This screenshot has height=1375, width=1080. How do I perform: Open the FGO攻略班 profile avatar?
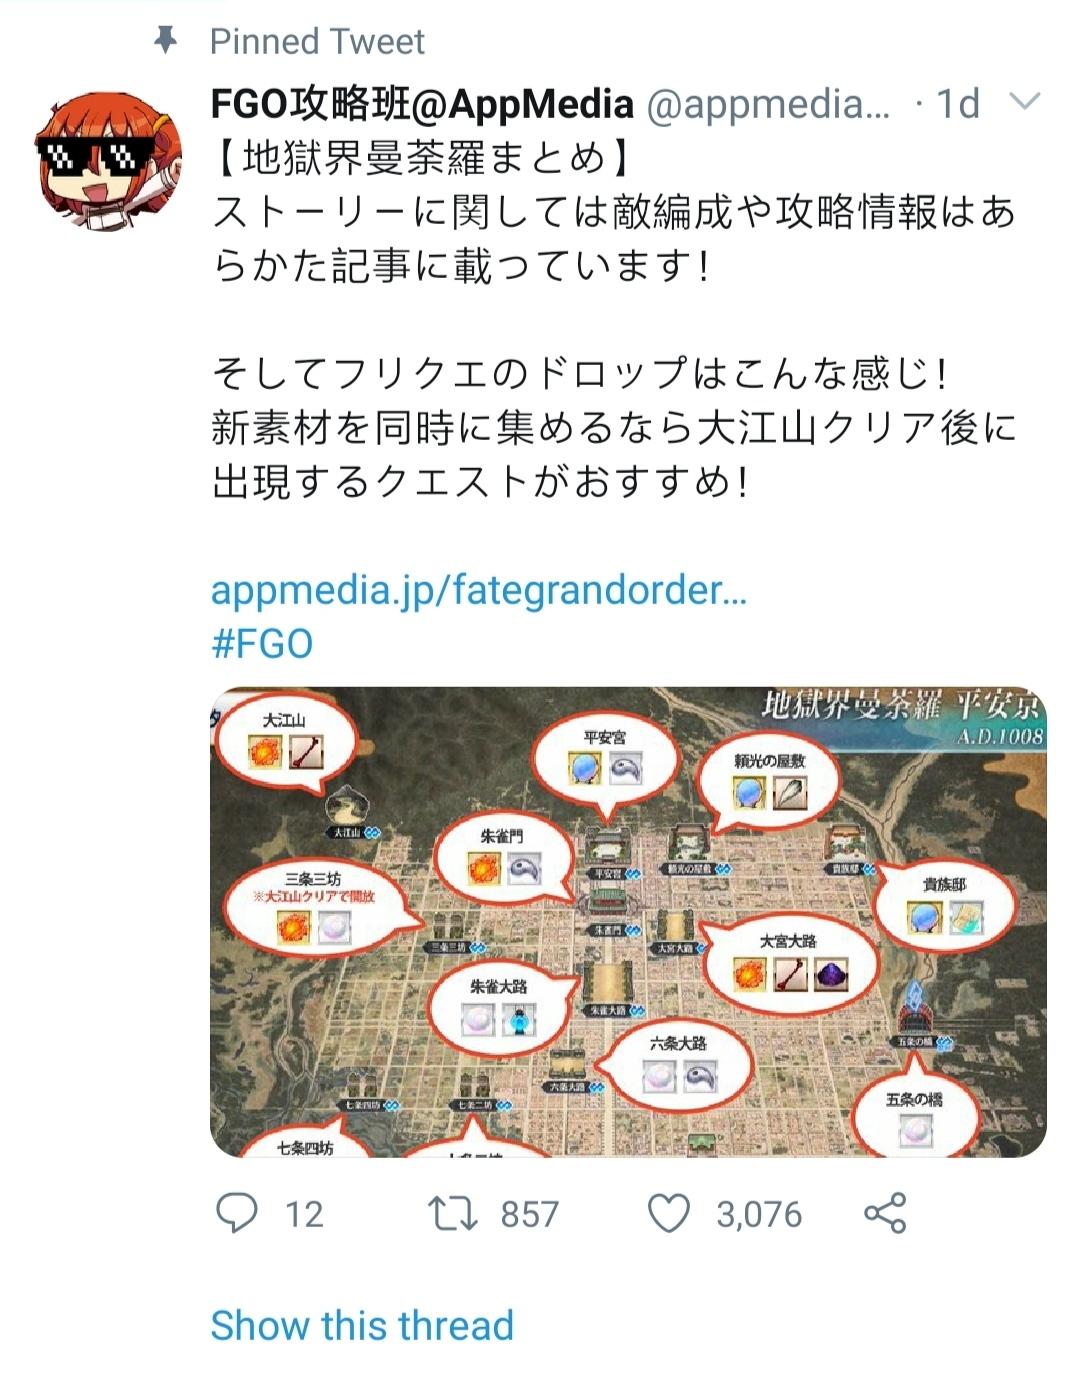pos(108,162)
